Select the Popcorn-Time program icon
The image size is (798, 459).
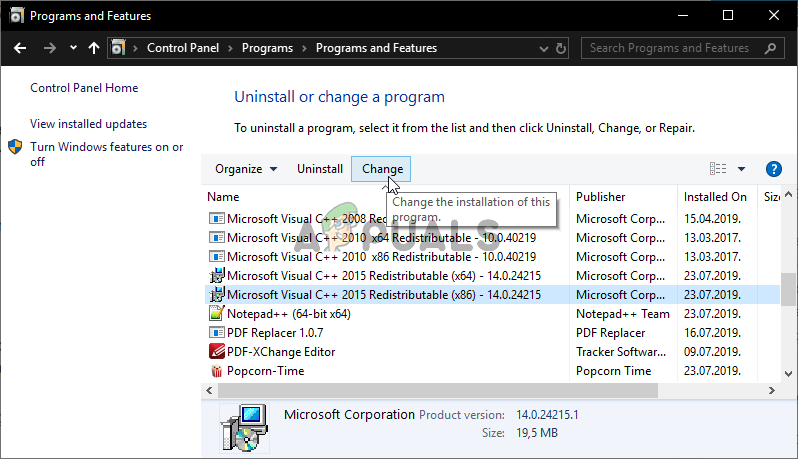(x=216, y=371)
